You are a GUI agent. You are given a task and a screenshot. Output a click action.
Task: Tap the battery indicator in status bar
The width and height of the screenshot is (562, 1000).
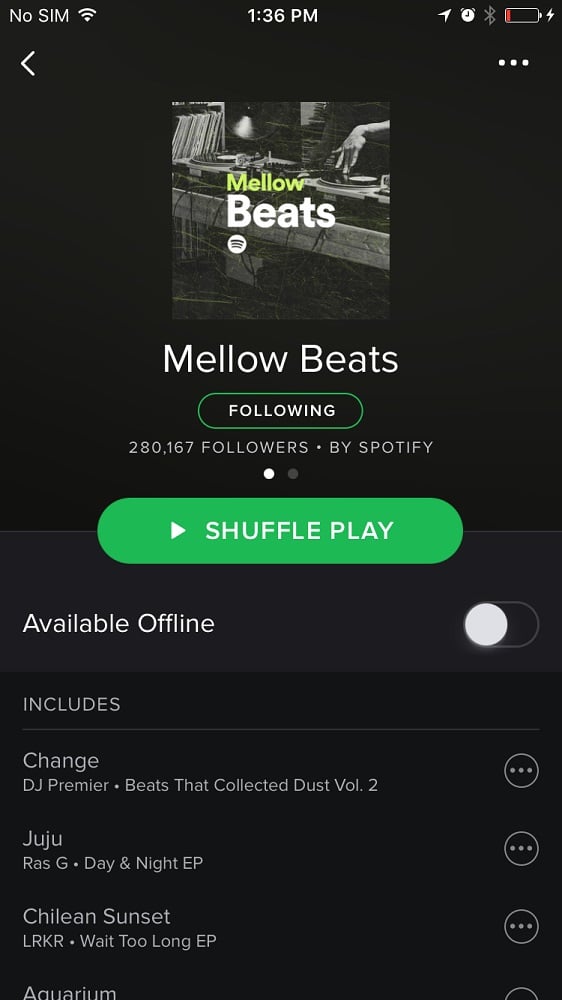[523, 15]
